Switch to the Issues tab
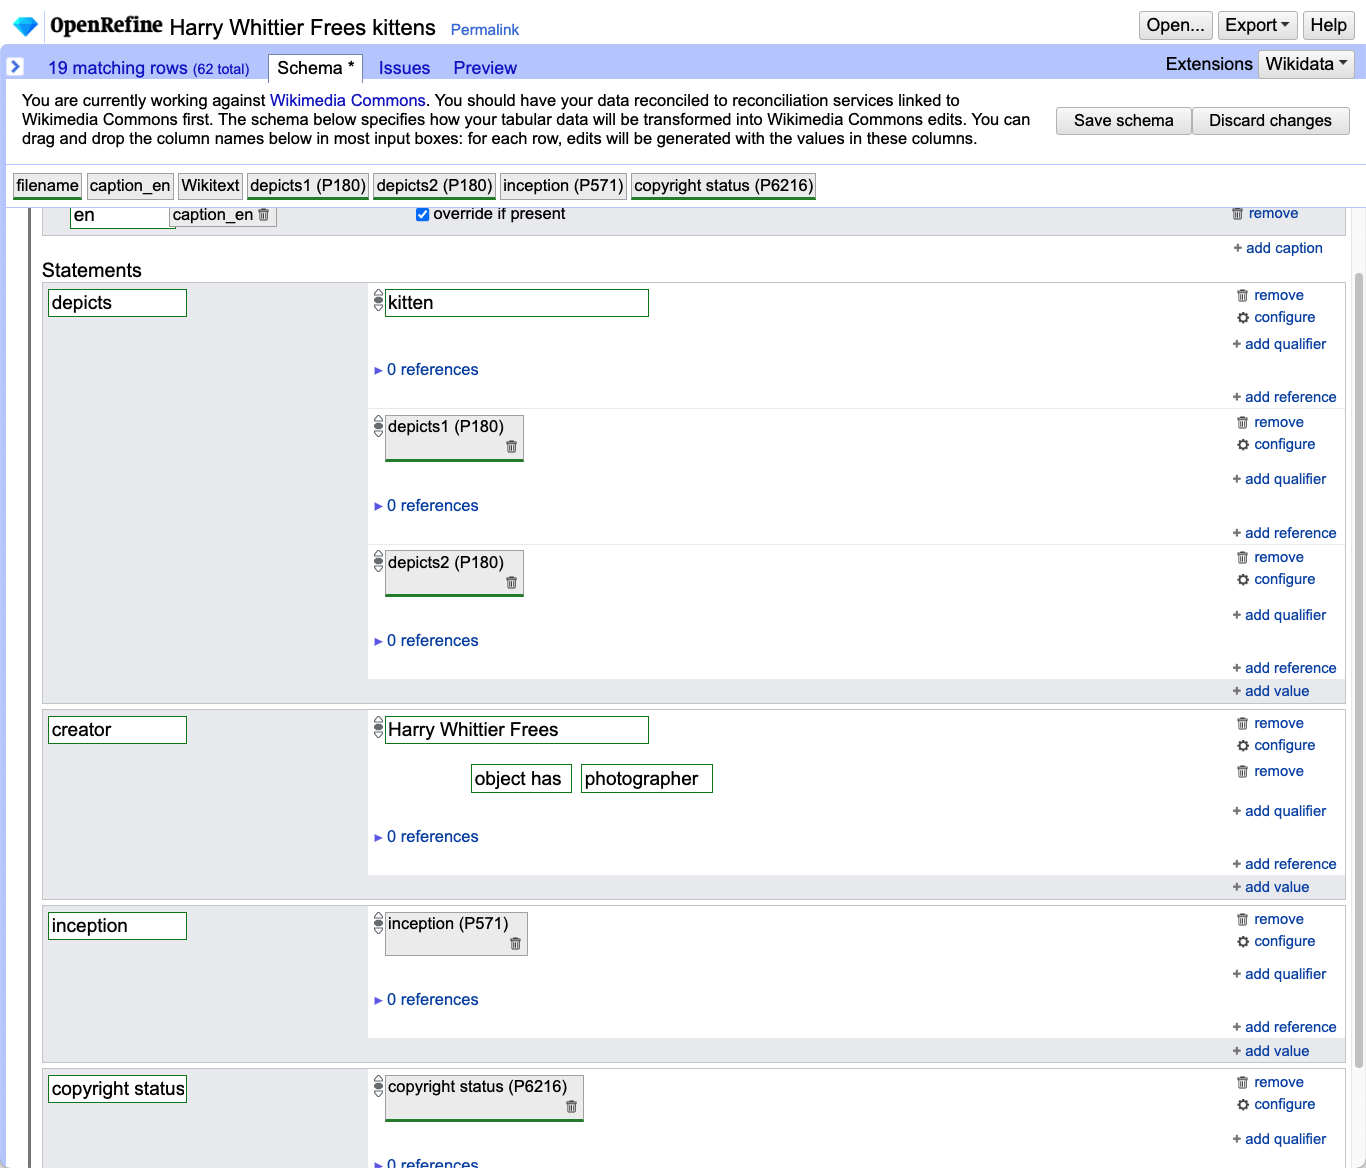Viewport: 1366px width, 1168px height. tap(404, 67)
